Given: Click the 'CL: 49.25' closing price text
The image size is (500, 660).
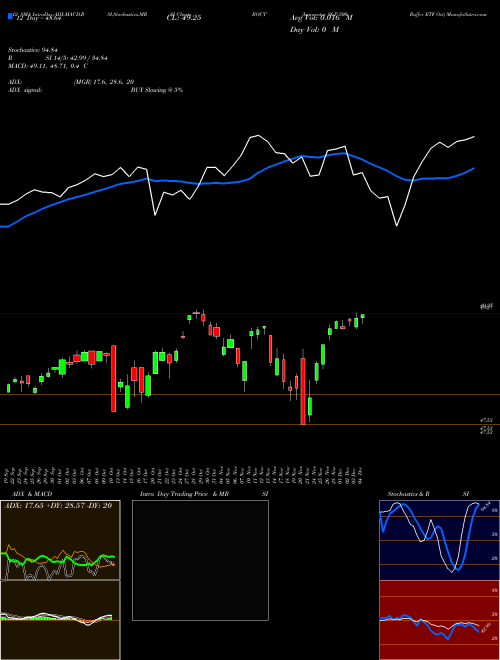Looking at the screenshot, I should pos(184,18).
